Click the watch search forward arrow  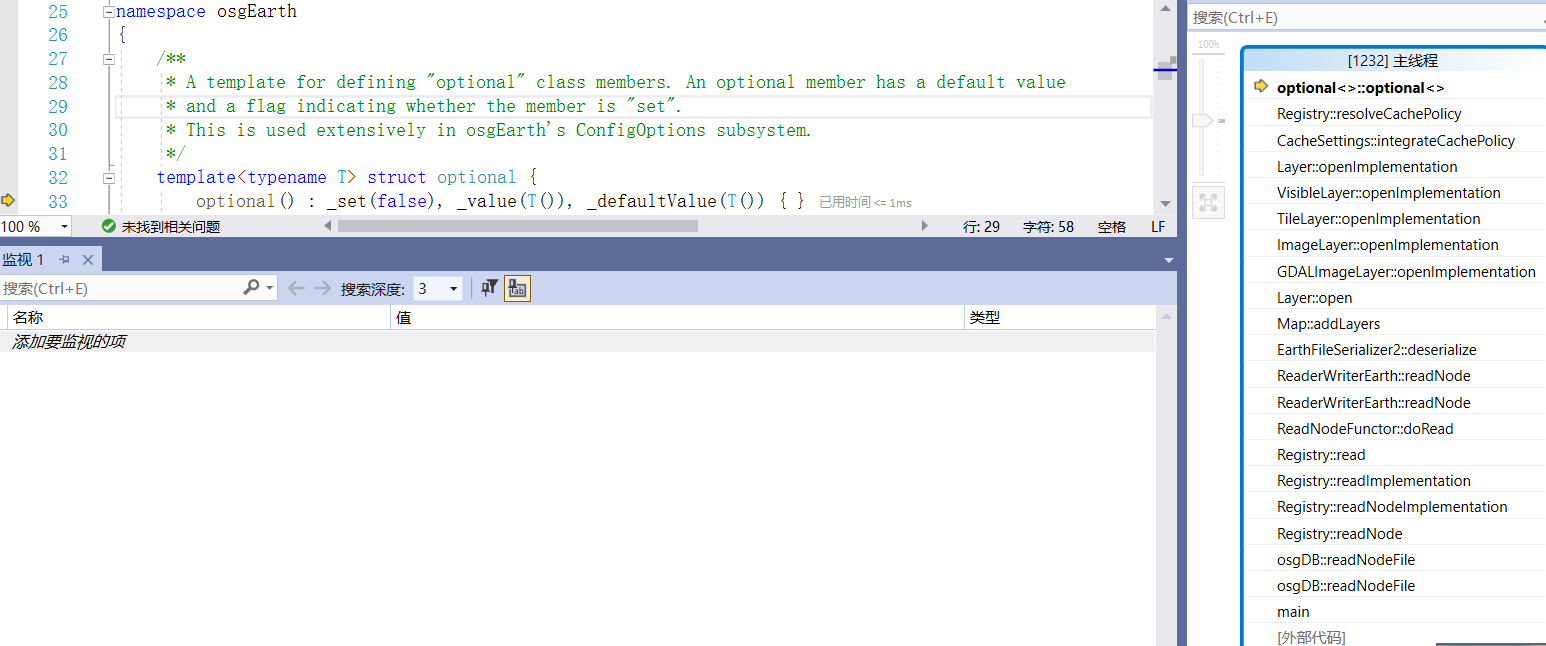coord(322,288)
